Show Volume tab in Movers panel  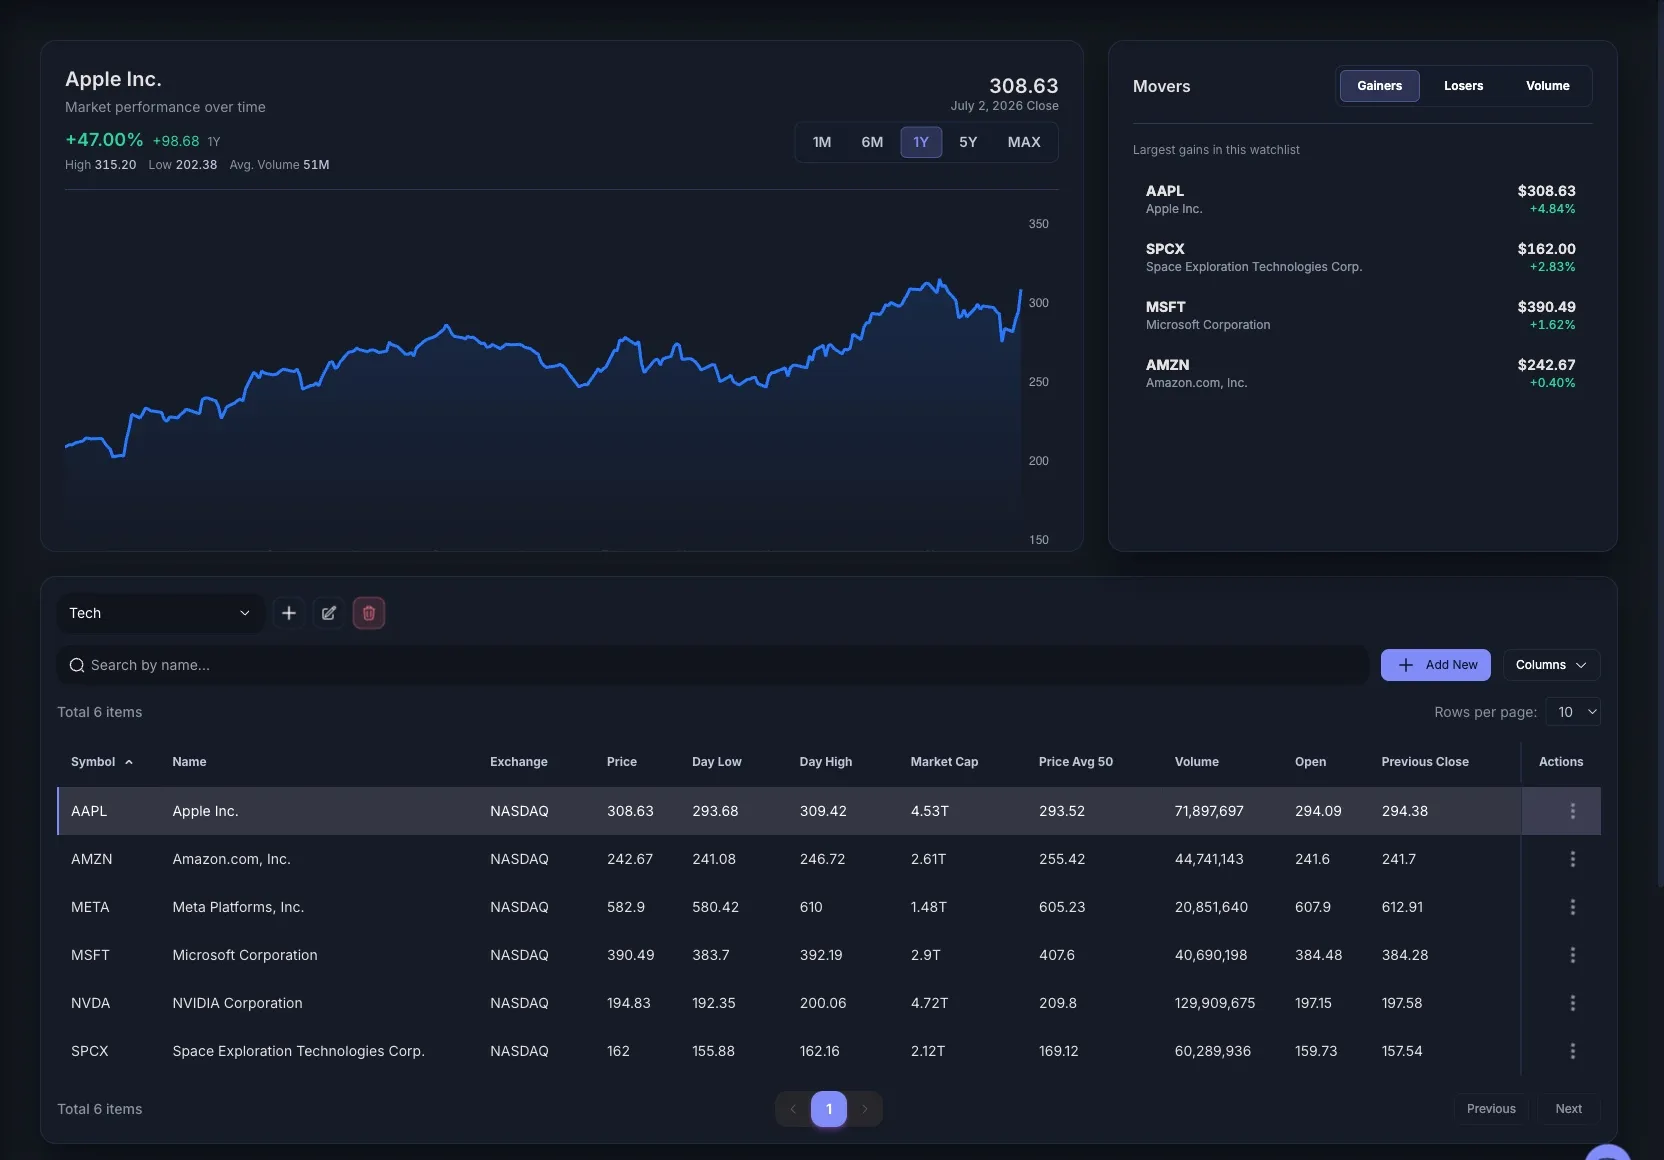(x=1547, y=86)
